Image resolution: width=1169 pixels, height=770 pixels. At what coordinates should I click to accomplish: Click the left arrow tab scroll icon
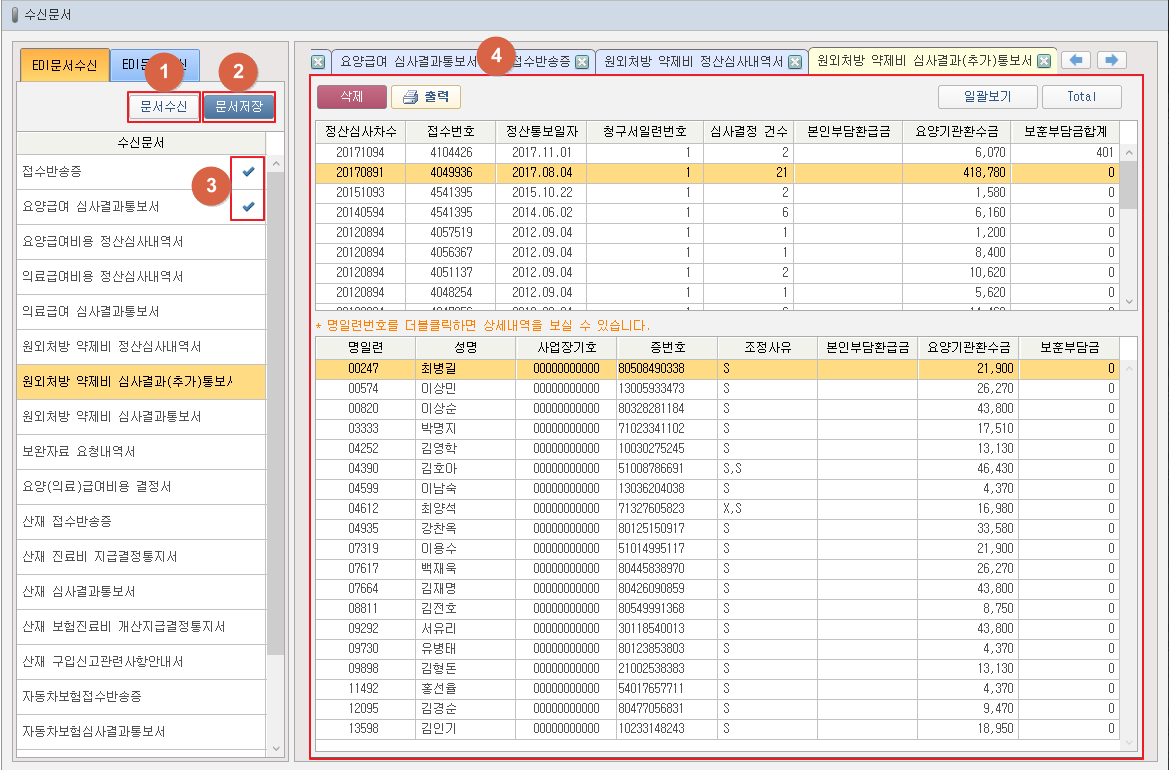pos(1076,61)
